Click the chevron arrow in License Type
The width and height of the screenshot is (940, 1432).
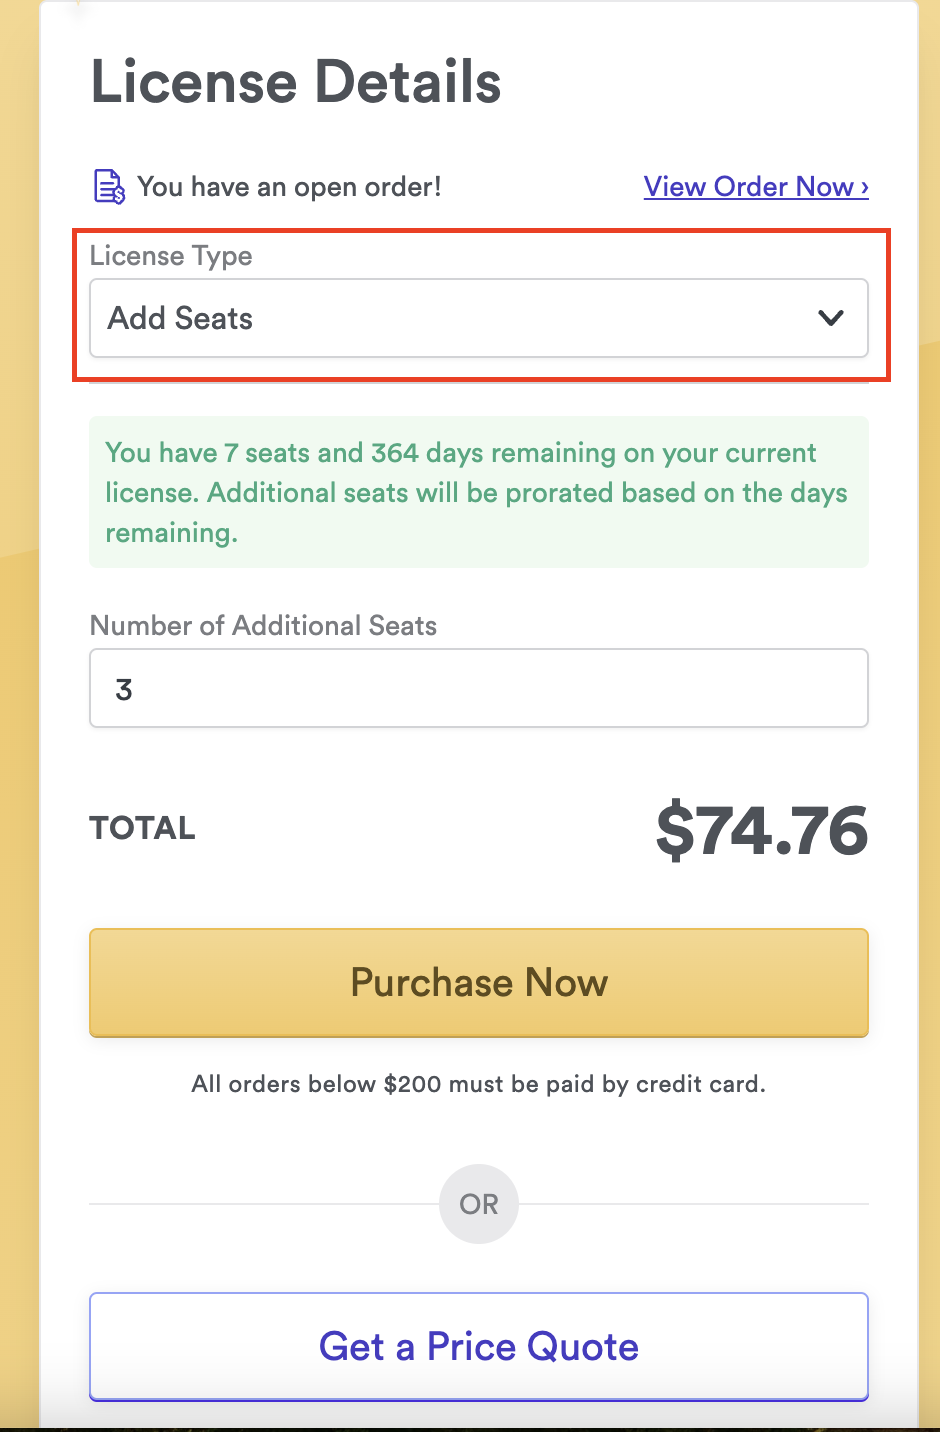pyautogui.click(x=831, y=318)
